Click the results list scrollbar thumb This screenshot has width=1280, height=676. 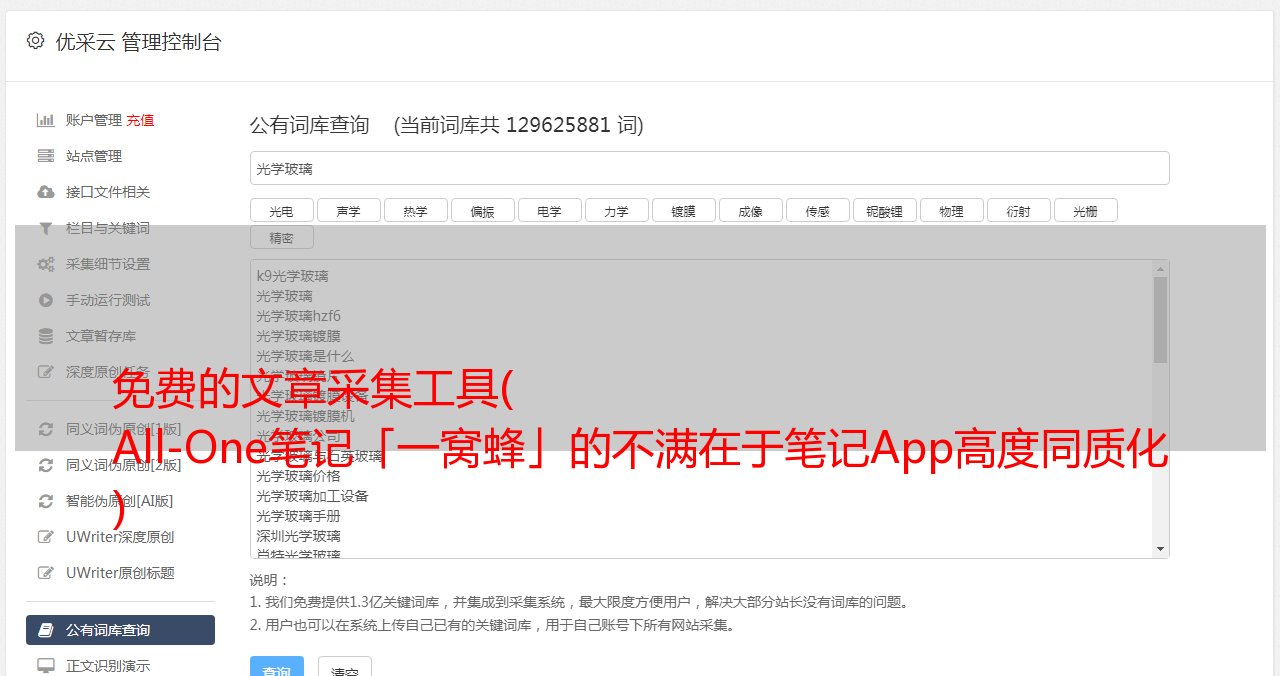(1160, 320)
